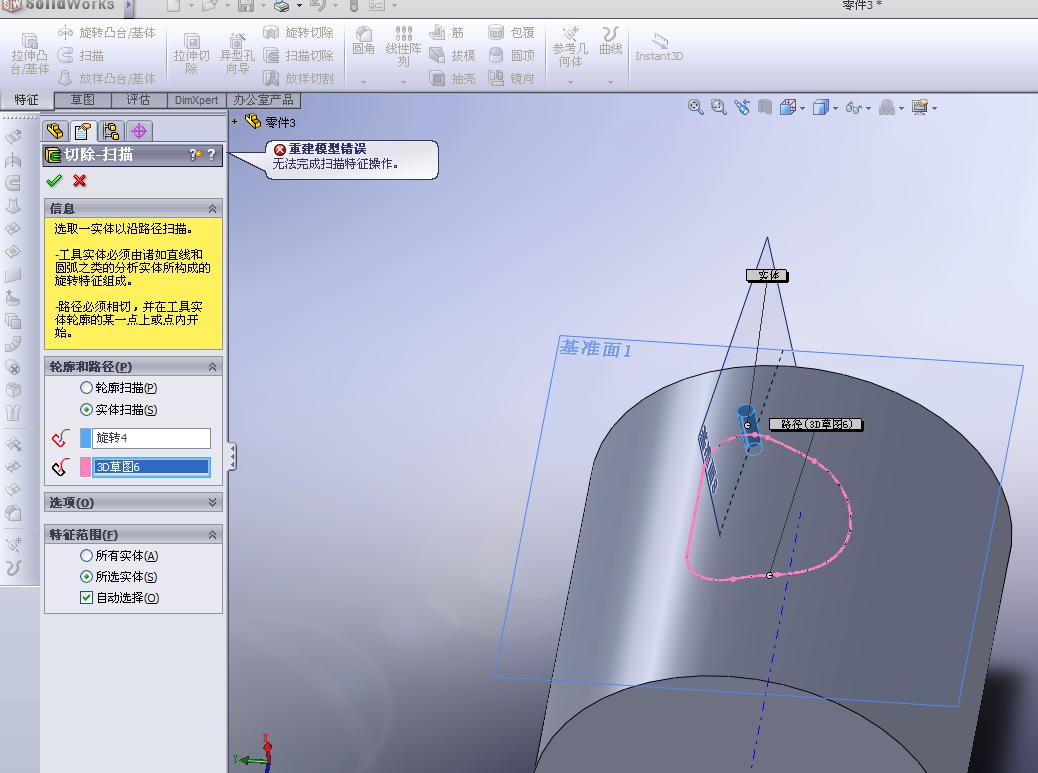
Task: Click the 旋转4 tool body selection field
Action: point(152,437)
